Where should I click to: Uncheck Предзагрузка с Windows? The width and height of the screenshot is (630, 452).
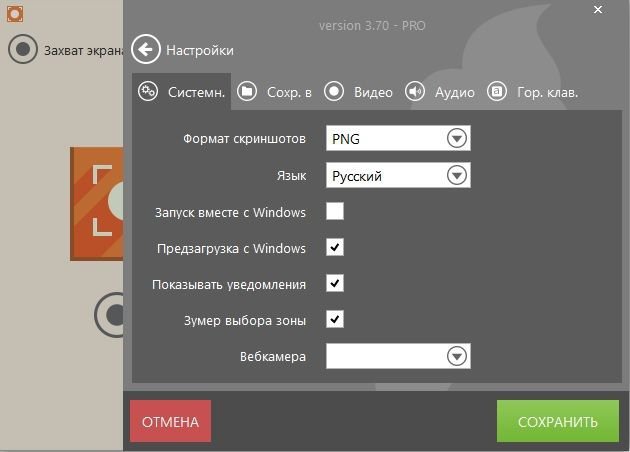point(335,247)
